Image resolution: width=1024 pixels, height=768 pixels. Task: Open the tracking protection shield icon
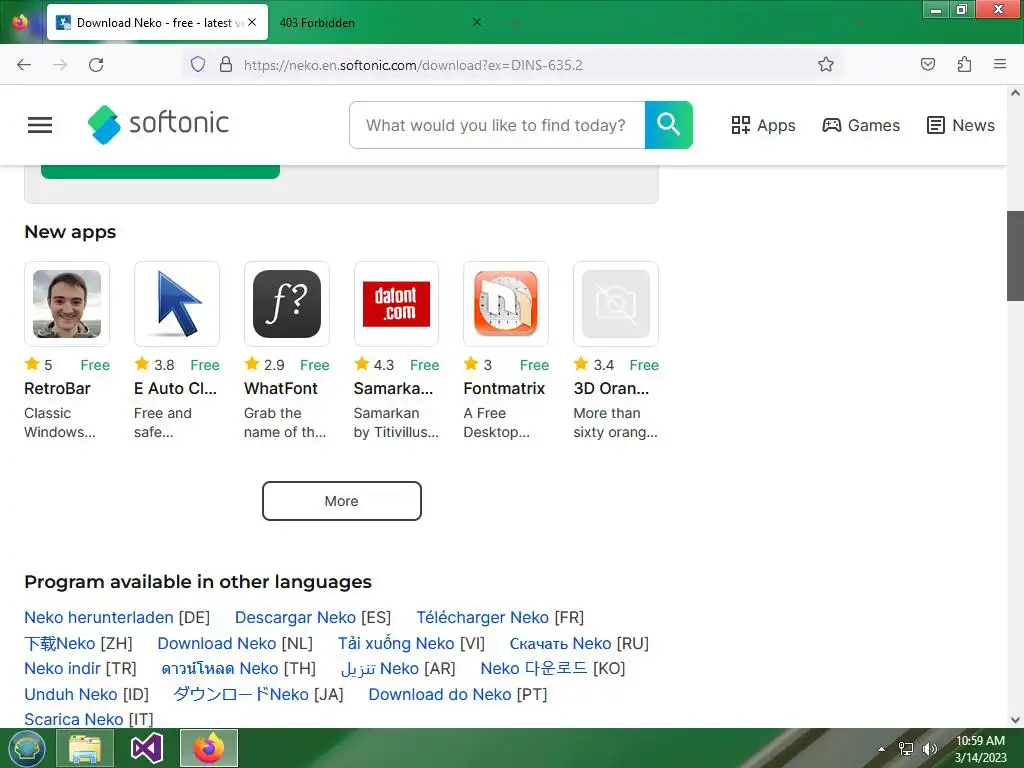(198, 64)
